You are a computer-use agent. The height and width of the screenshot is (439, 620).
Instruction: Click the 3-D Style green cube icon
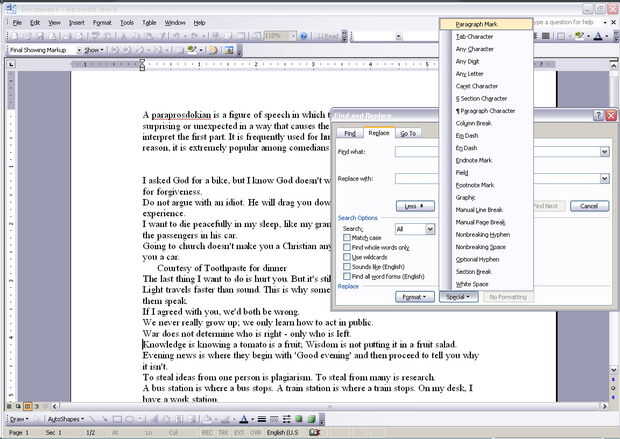tap(312, 419)
